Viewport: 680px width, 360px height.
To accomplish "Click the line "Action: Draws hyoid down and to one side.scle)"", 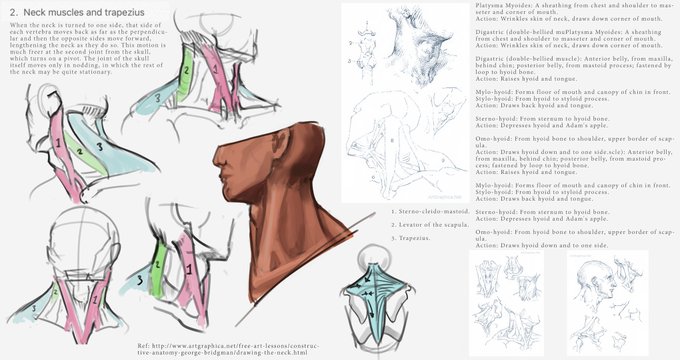I will [x=574, y=152].
